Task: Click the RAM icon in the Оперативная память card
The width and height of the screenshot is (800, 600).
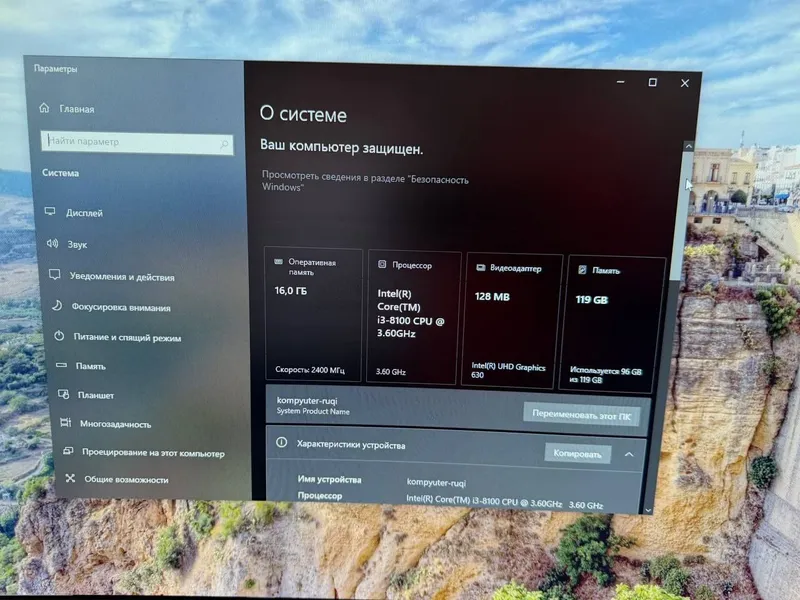Action: click(x=278, y=261)
